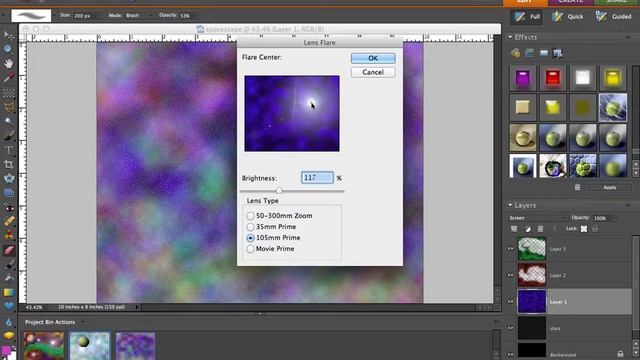
Task: Select 50-300mm Zoom lens type
Action: coord(280,216)
